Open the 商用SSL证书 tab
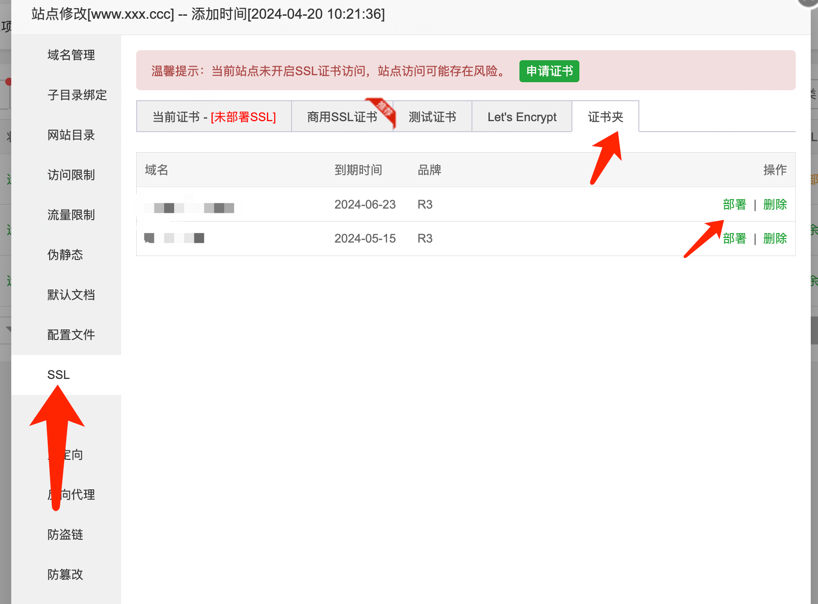The height and width of the screenshot is (604, 818). point(342,117)
